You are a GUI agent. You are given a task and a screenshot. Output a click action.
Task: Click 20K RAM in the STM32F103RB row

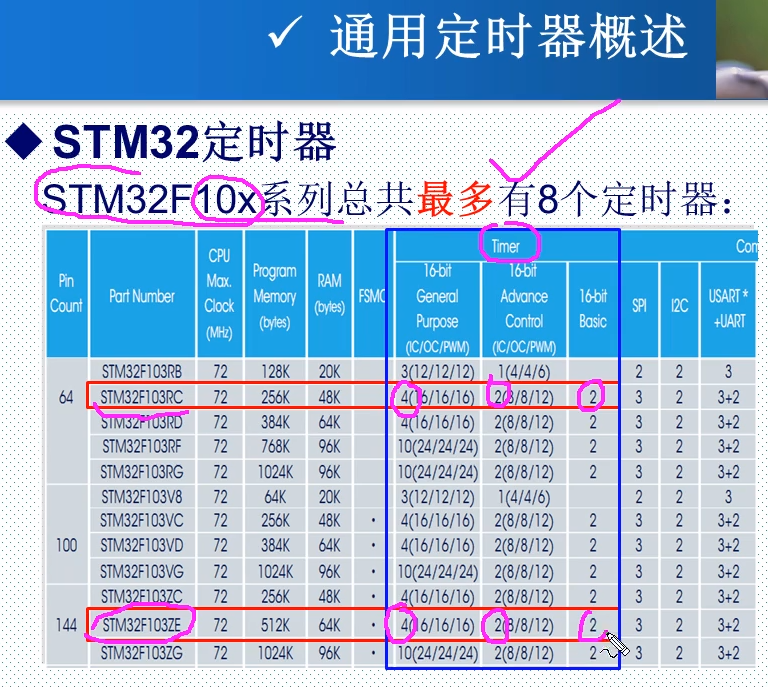coord(329,372)
